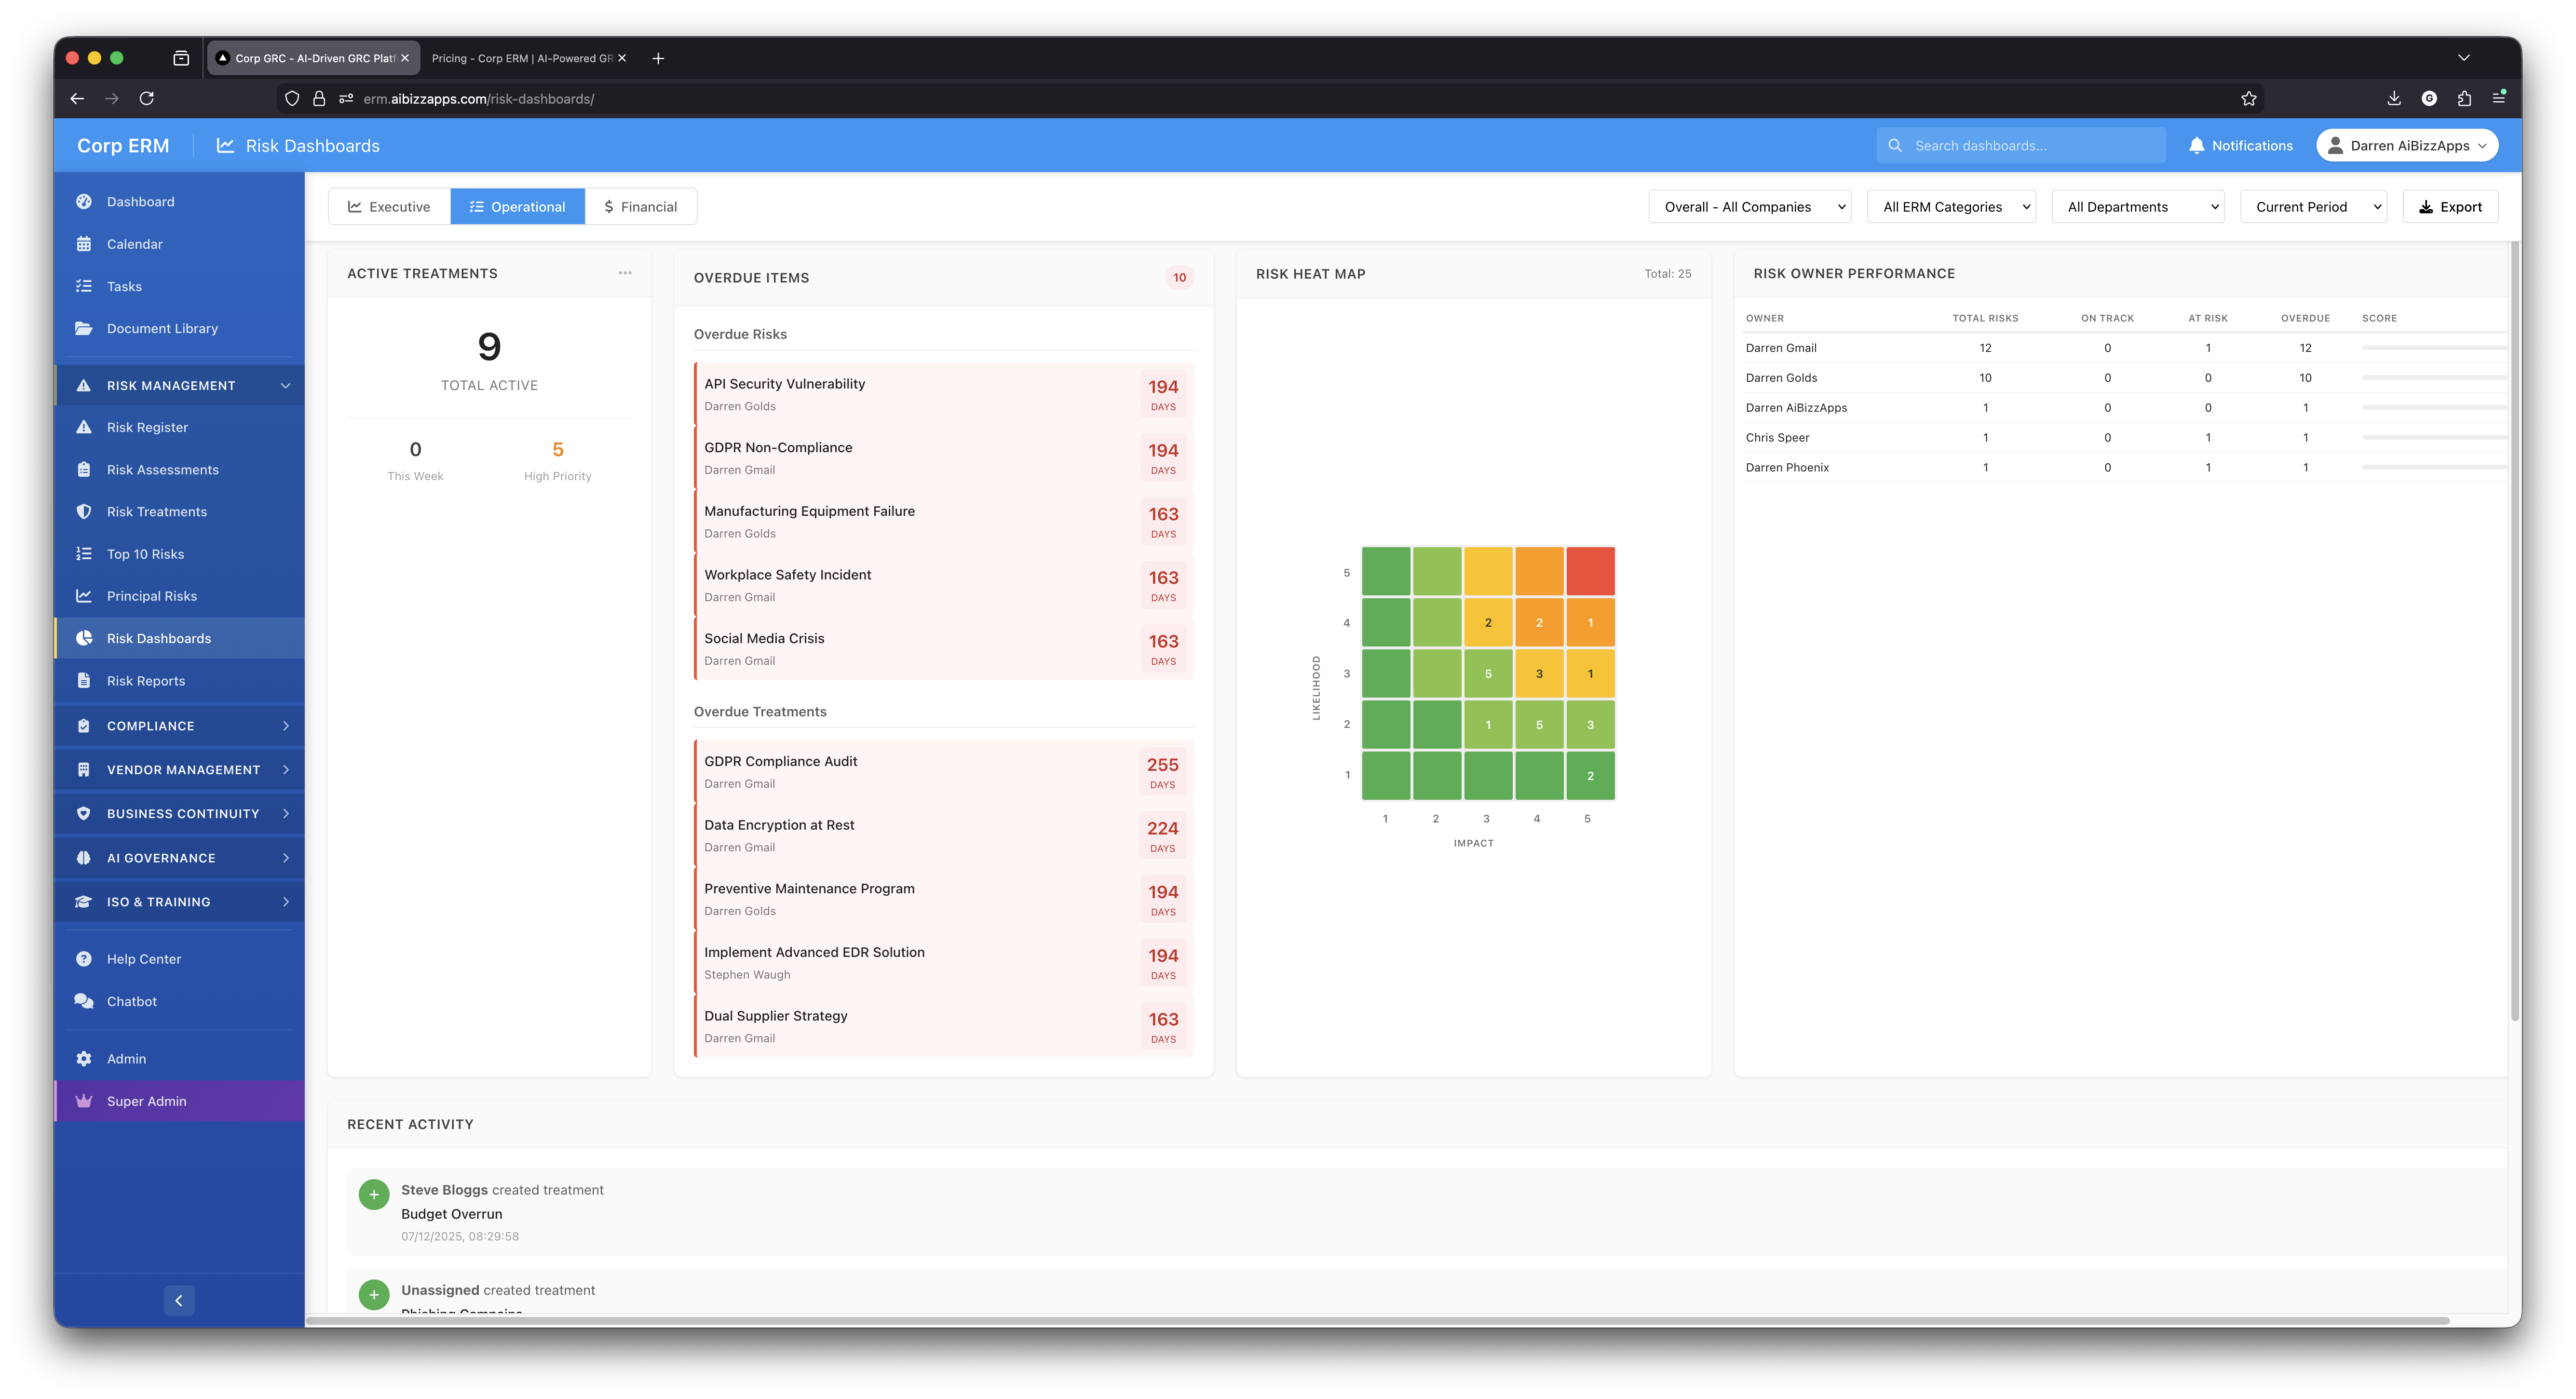Open Risk Reports from the sidebar
2576x1399 pixels.
point(145,681)
